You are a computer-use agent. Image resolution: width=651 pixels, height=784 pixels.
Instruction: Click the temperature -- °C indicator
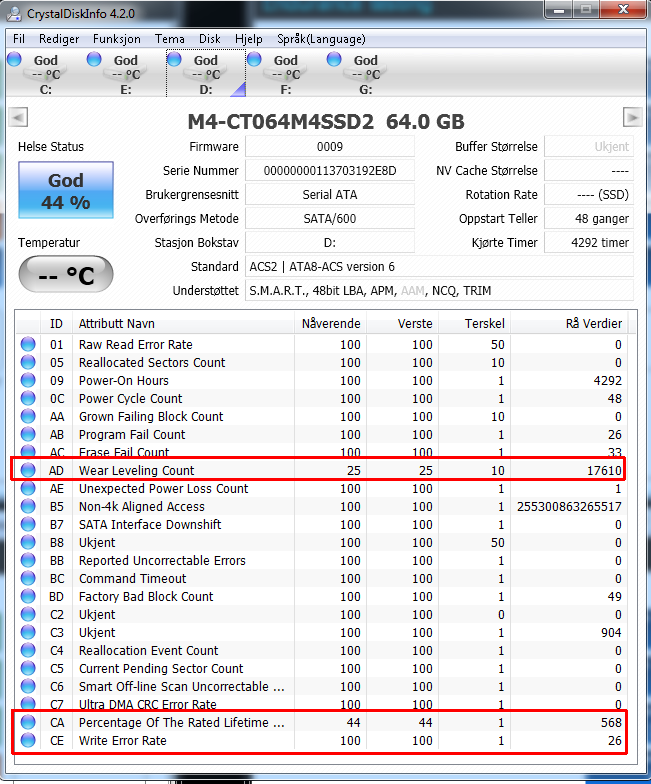pos(66,274)
